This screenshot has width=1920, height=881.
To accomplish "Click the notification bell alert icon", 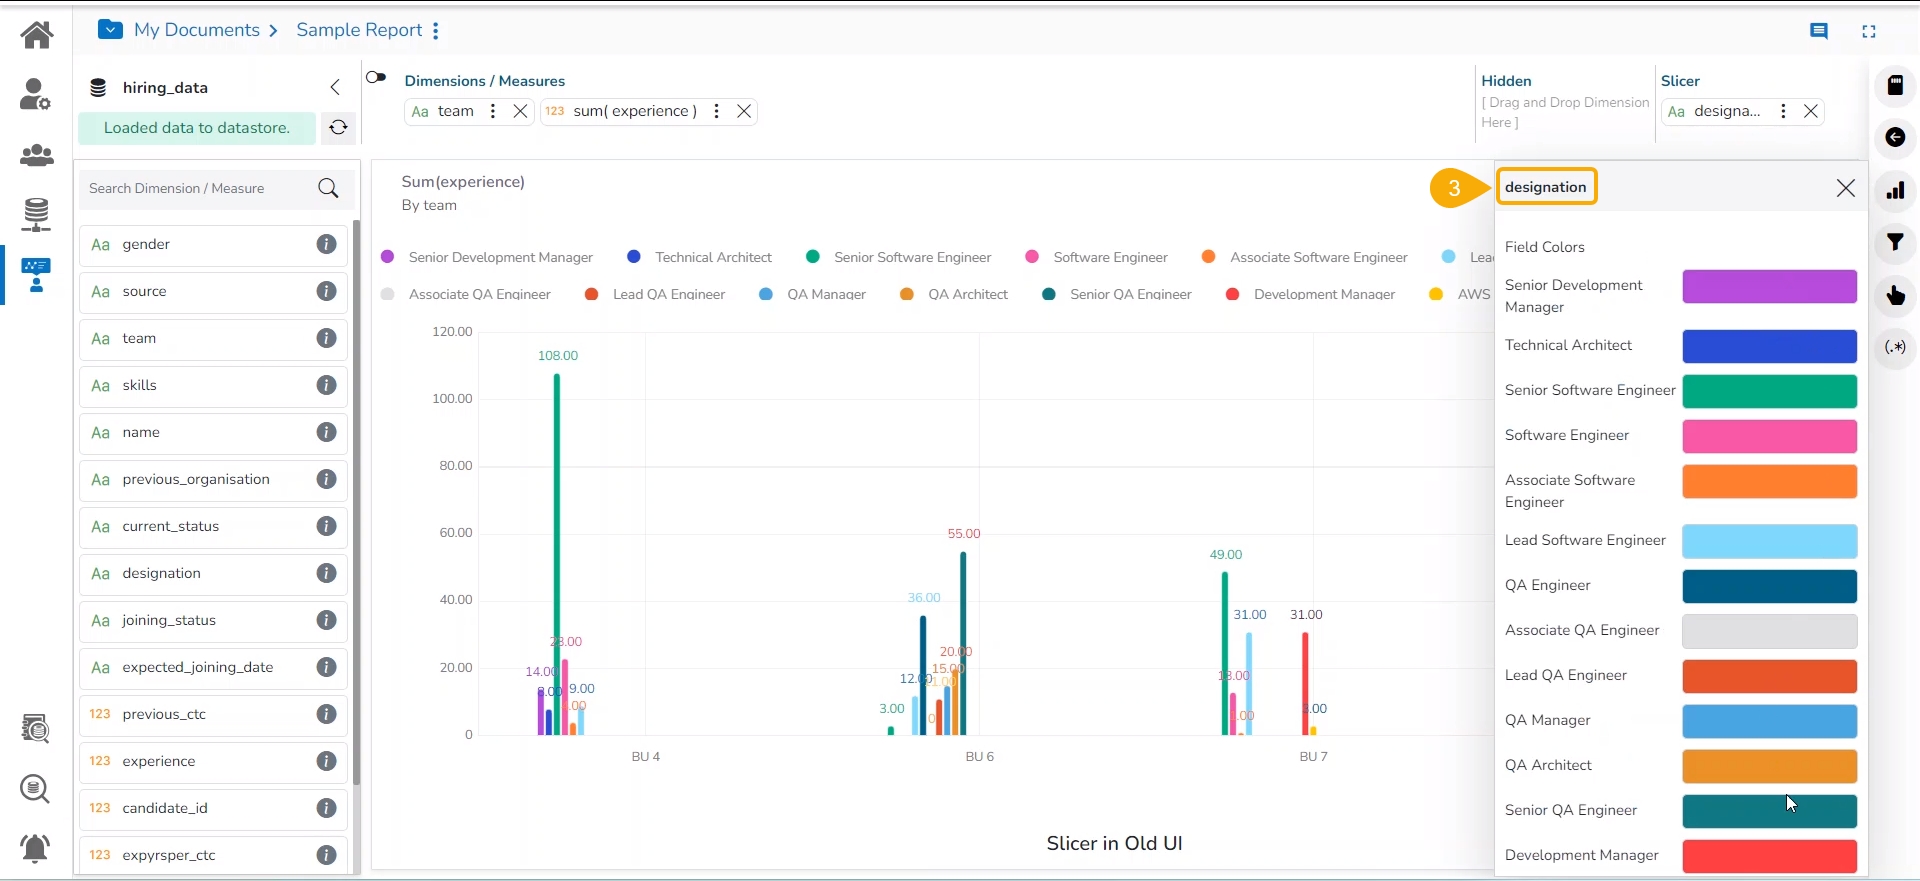I will (36, 848).
